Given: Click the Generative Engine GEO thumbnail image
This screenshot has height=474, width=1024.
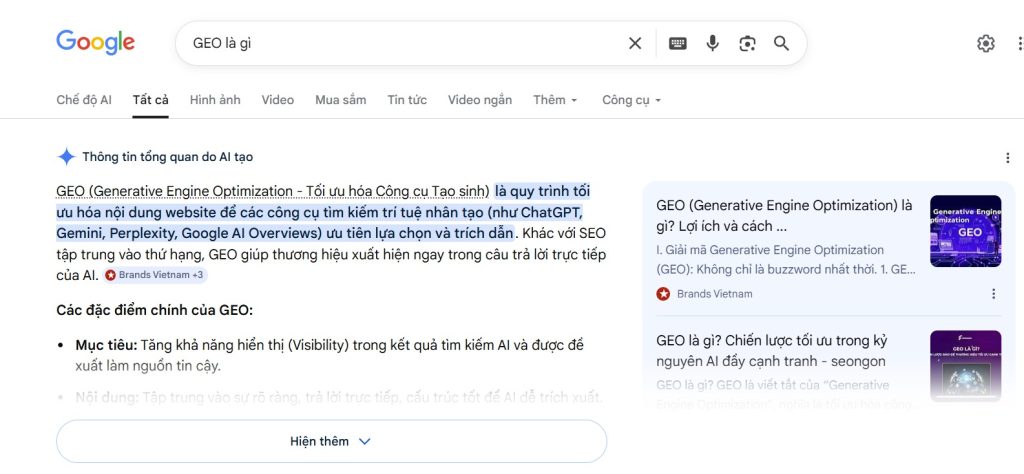Looking at the screenshot, I should tap(965, 231).
